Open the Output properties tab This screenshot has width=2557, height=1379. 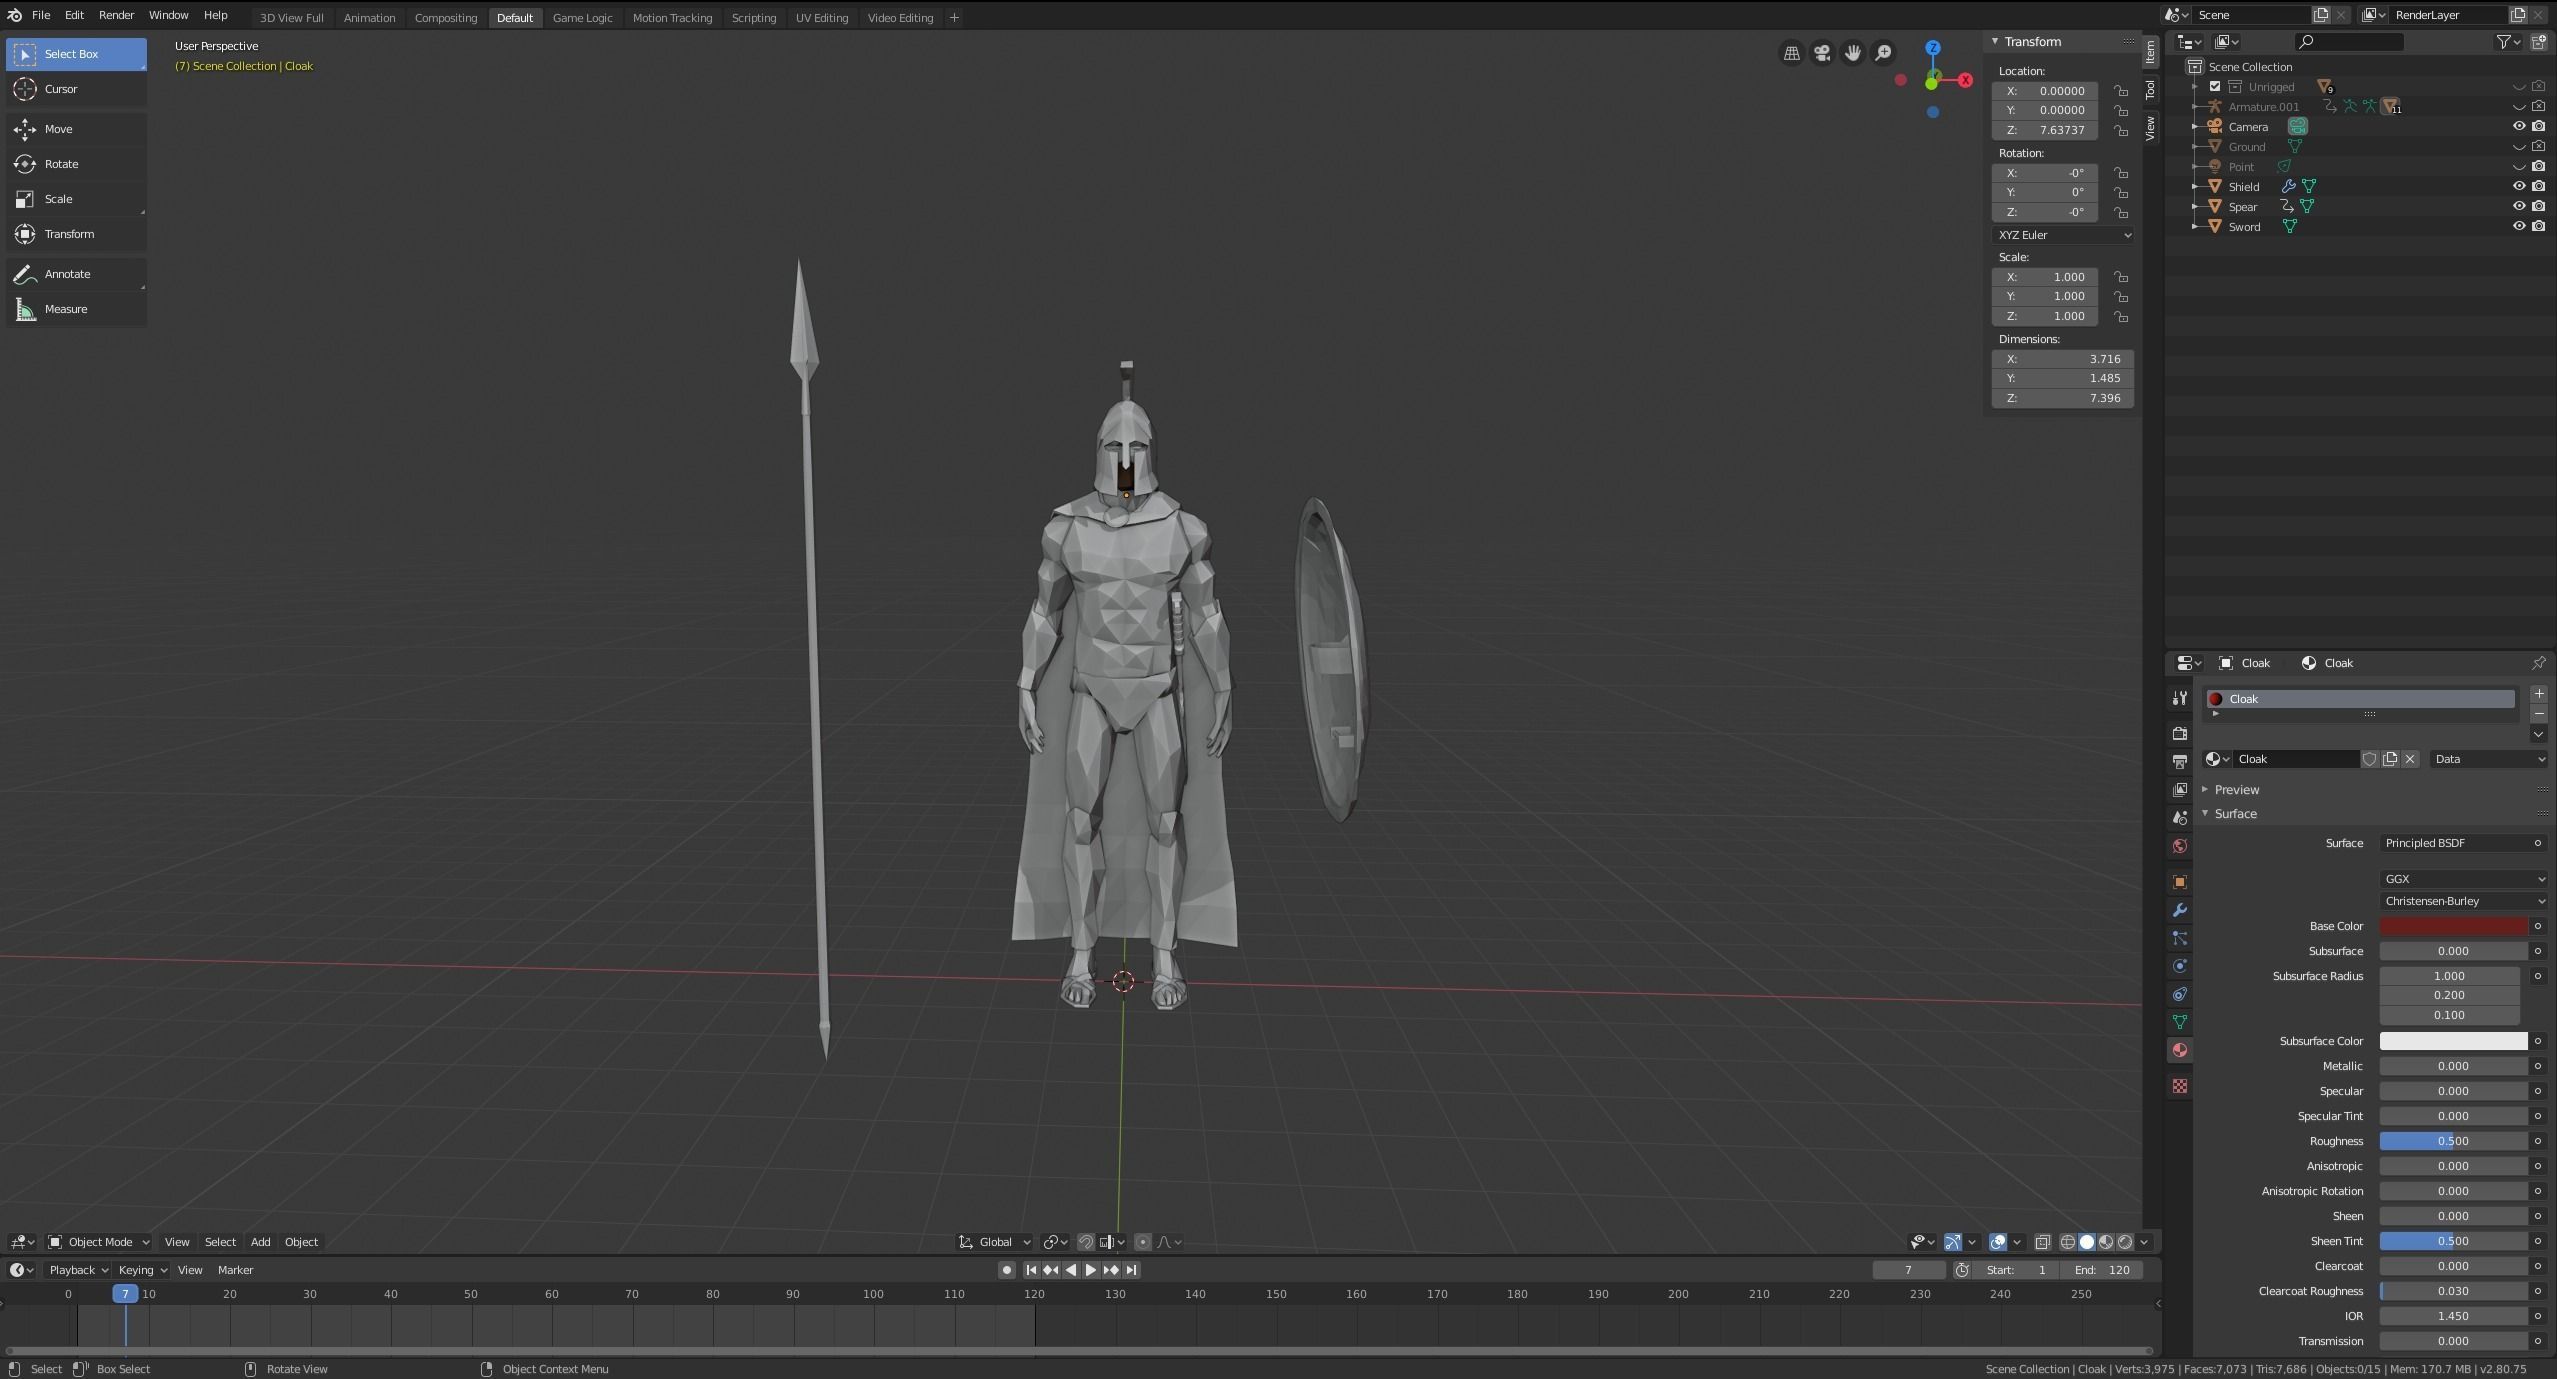2179,762
